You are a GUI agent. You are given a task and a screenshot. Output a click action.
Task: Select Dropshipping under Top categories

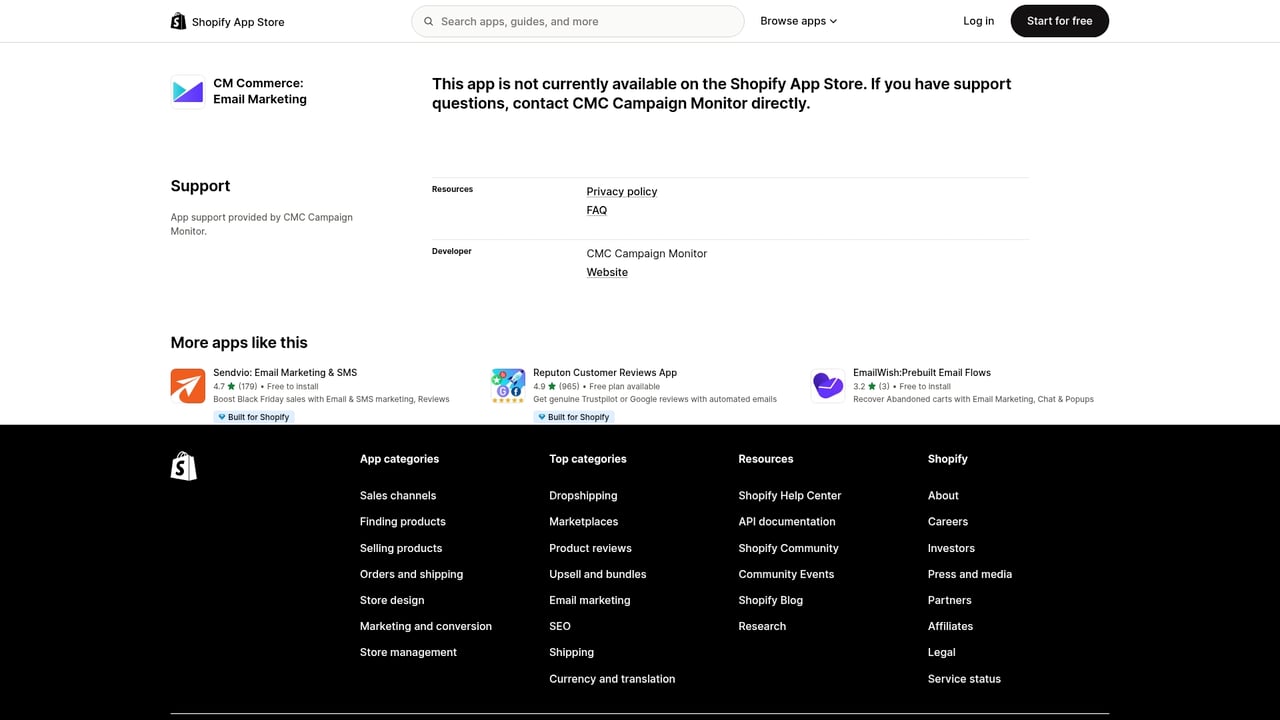tap(583, 495)
